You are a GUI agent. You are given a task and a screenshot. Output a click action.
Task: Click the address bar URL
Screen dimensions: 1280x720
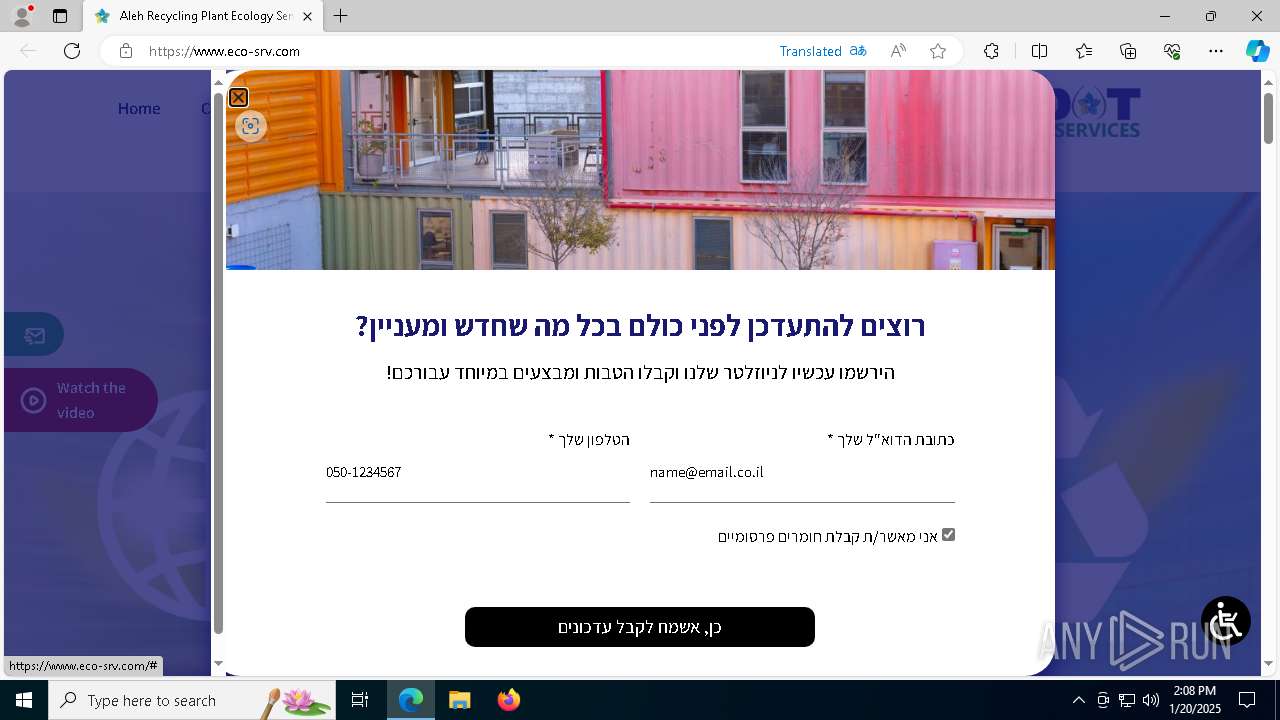pos(224,51)
